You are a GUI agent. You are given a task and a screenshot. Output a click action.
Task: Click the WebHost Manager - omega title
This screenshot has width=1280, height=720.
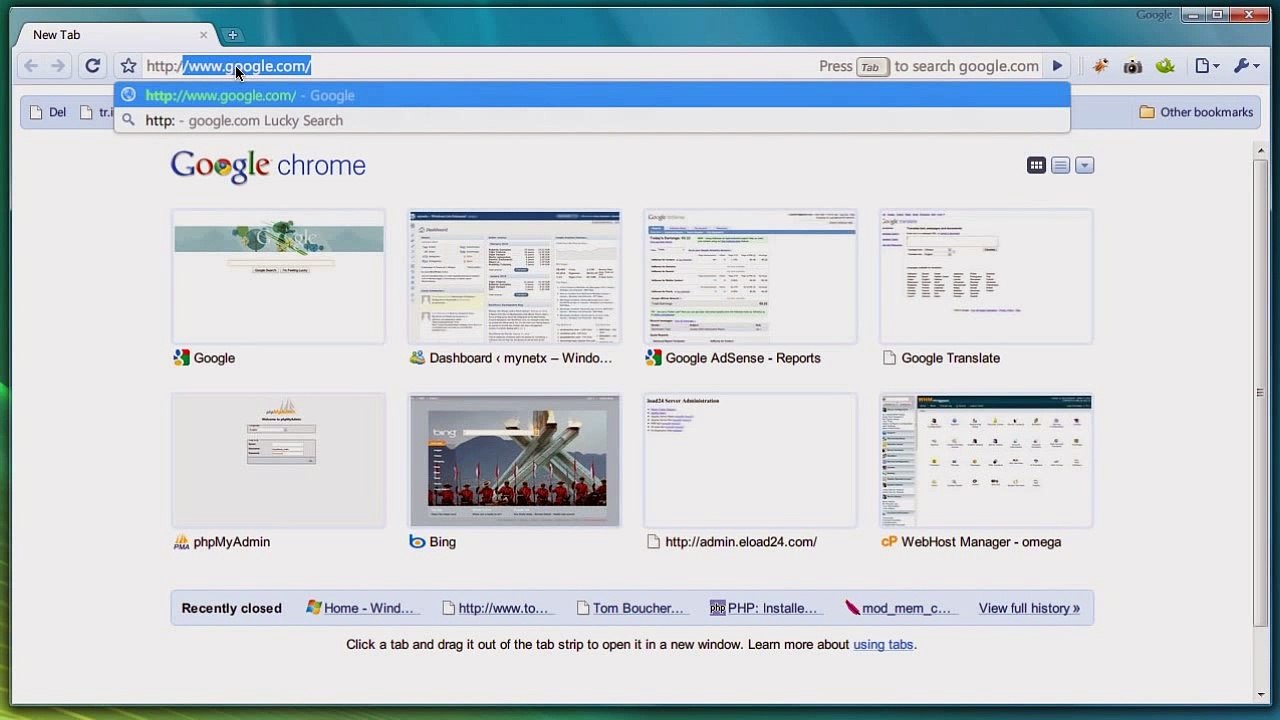[981, 542]
